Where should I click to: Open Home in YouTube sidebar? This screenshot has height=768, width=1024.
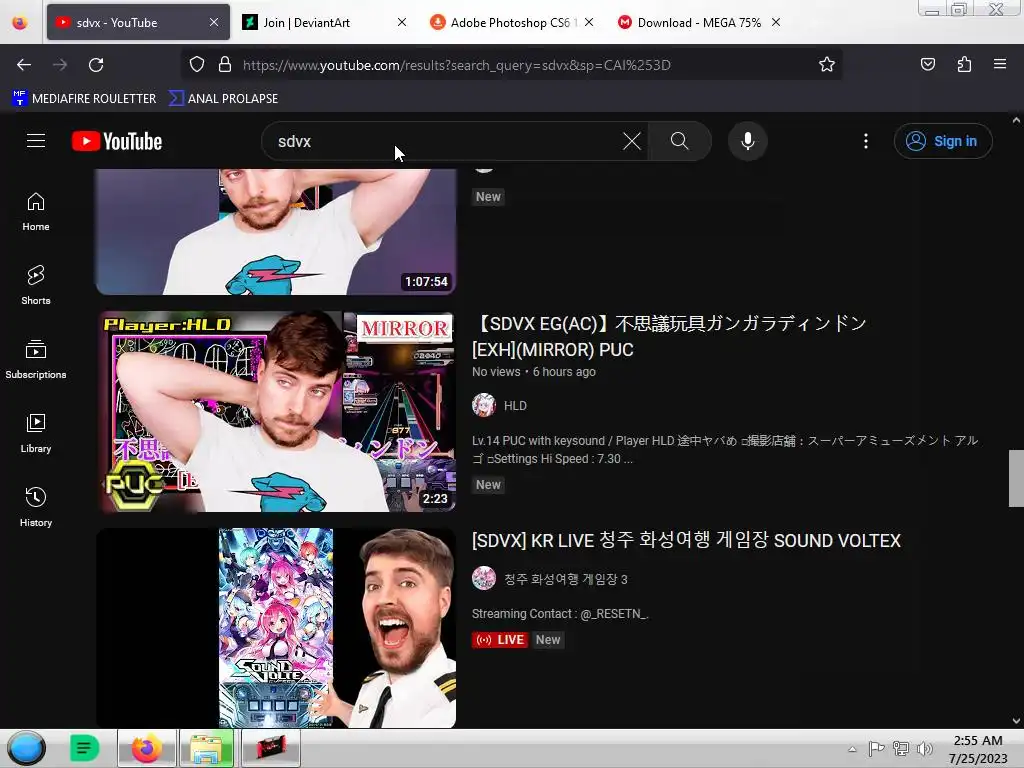[x=36, y=212]
